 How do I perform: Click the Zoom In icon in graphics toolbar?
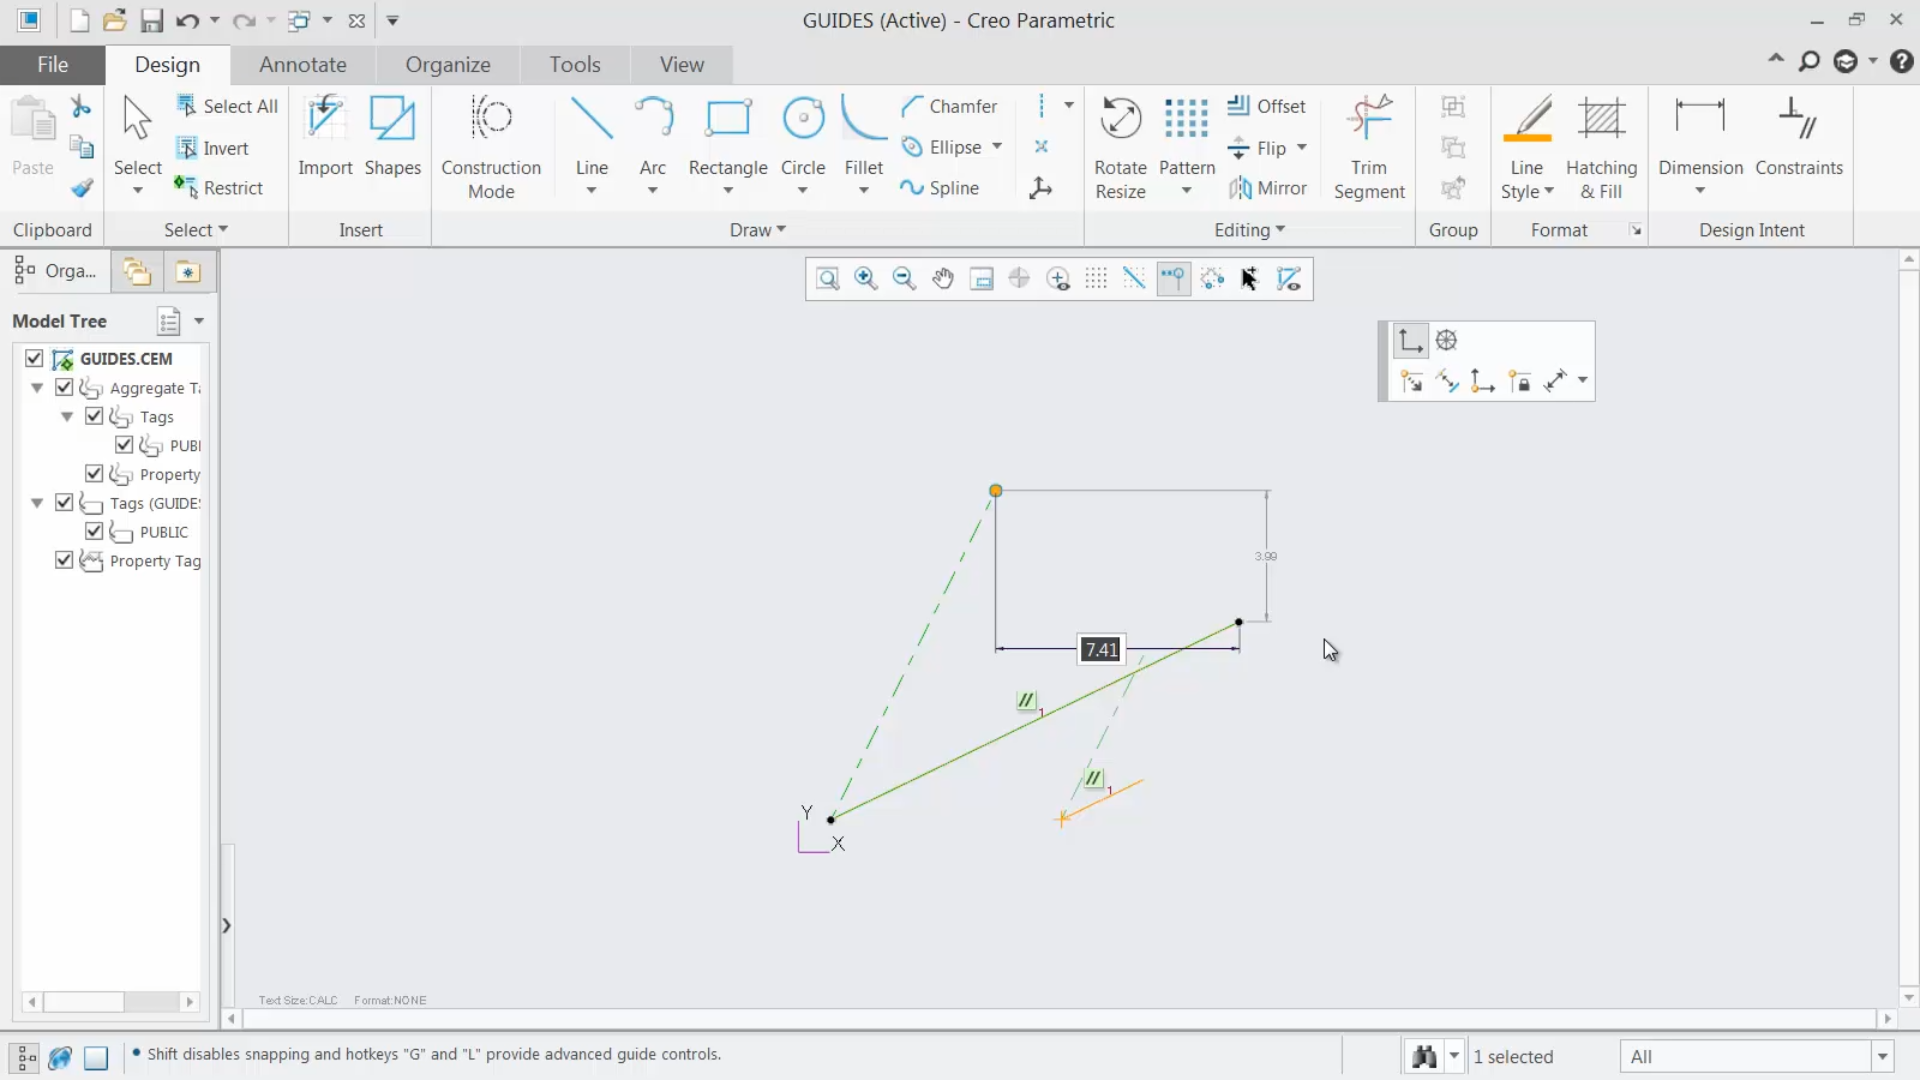[866, 279]
